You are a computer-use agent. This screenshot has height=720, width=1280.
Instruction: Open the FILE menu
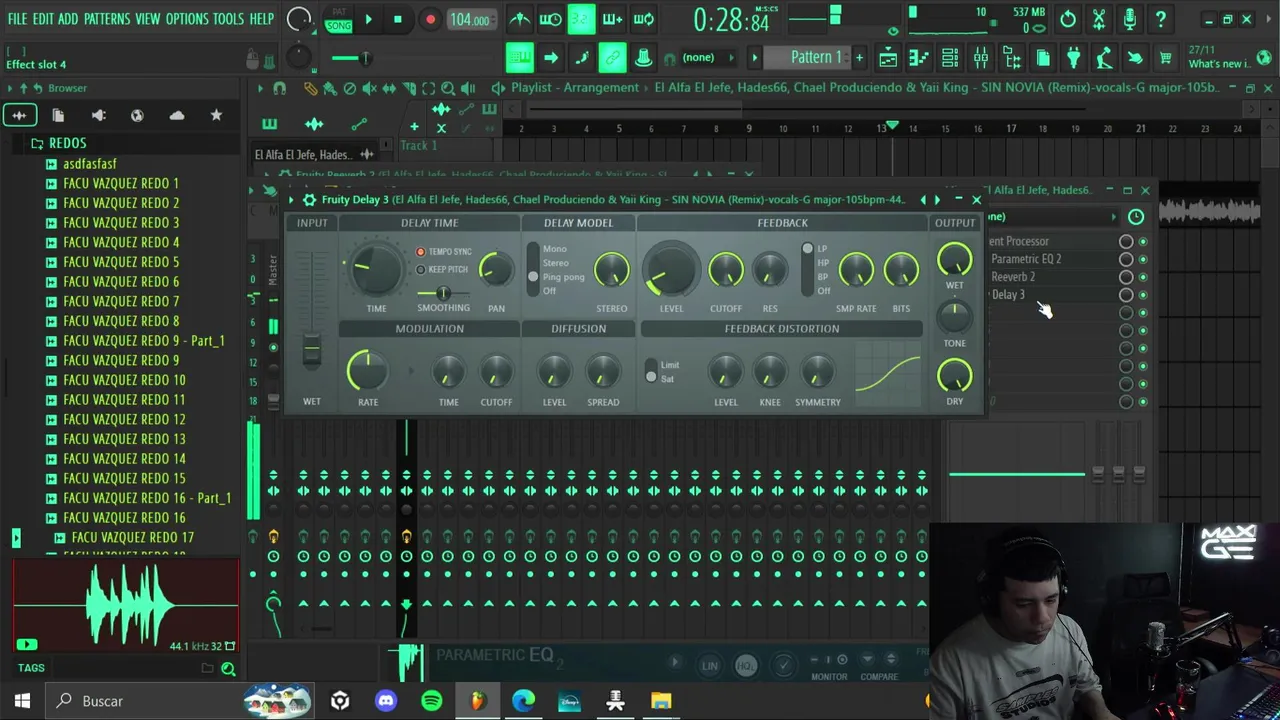[x=17, y=19]
